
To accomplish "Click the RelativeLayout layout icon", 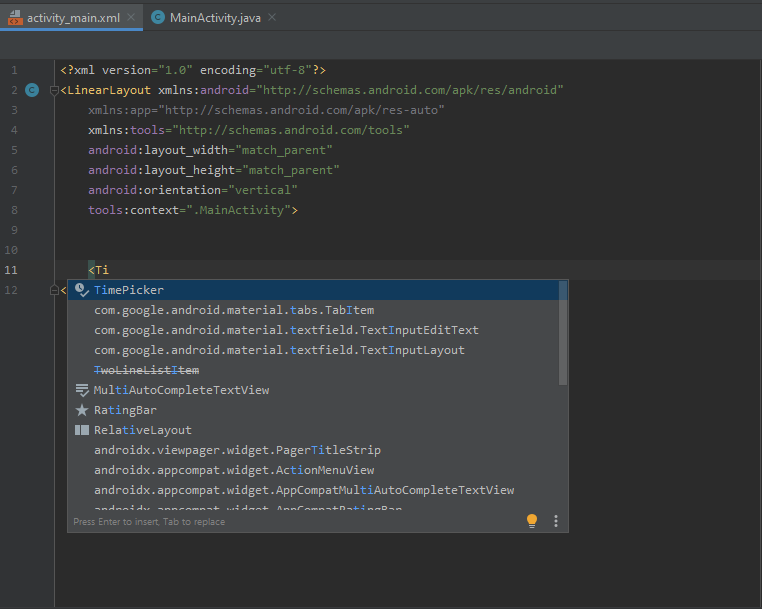I will (x=82, y=430).
